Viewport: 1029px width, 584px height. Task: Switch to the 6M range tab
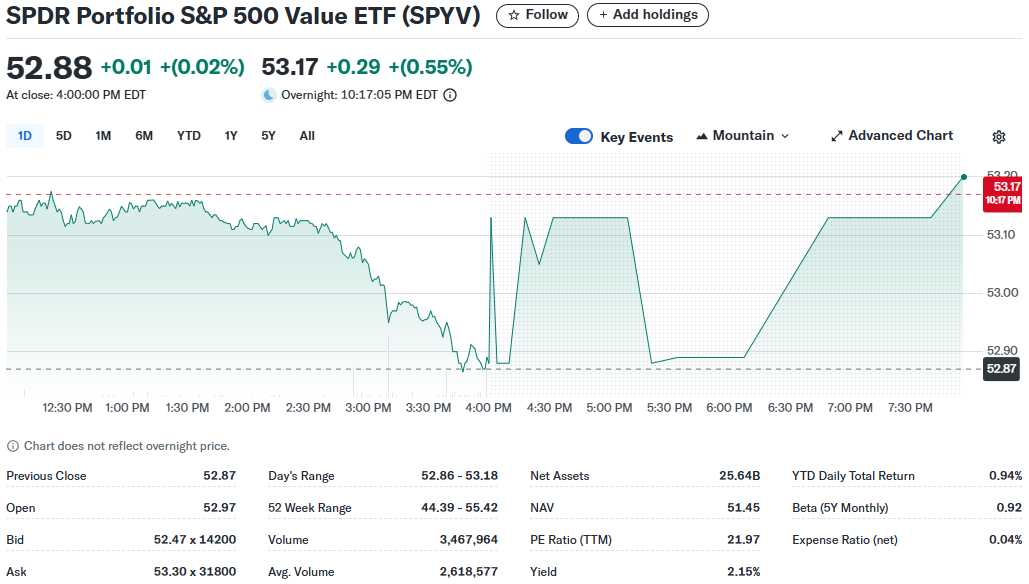click(x=144, y=136)
